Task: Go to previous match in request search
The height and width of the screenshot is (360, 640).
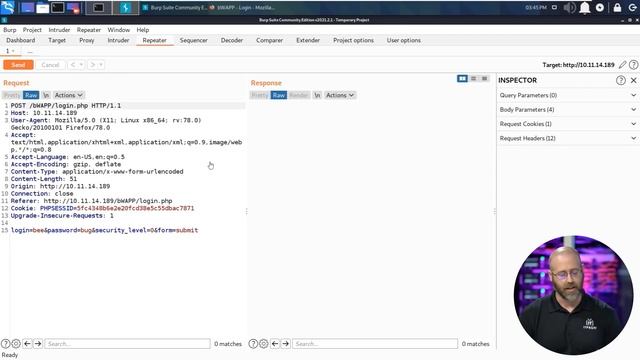Action: [x=27, y=344]
